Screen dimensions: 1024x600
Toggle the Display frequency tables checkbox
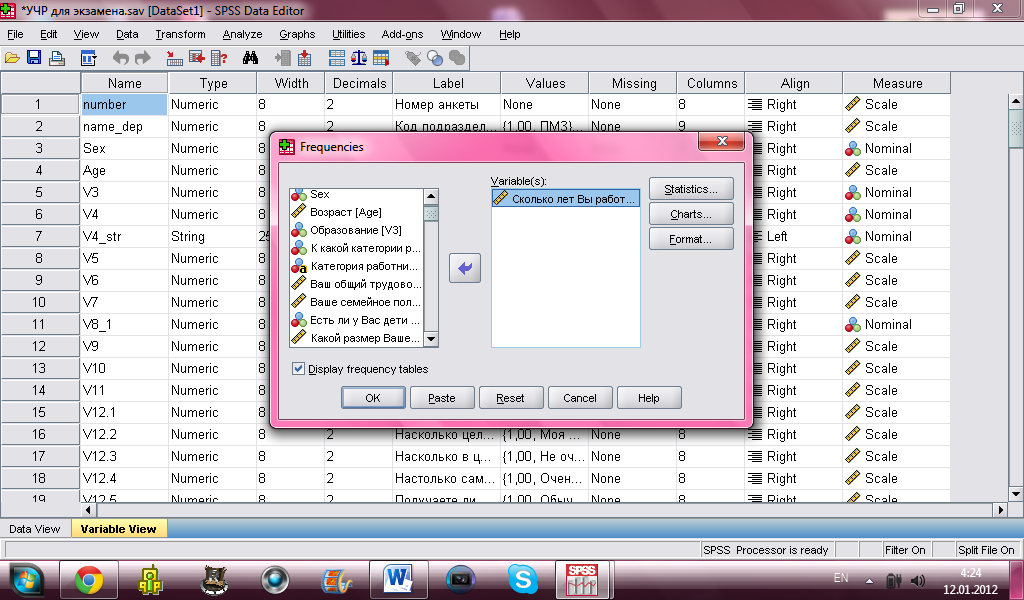pos(298,369)
